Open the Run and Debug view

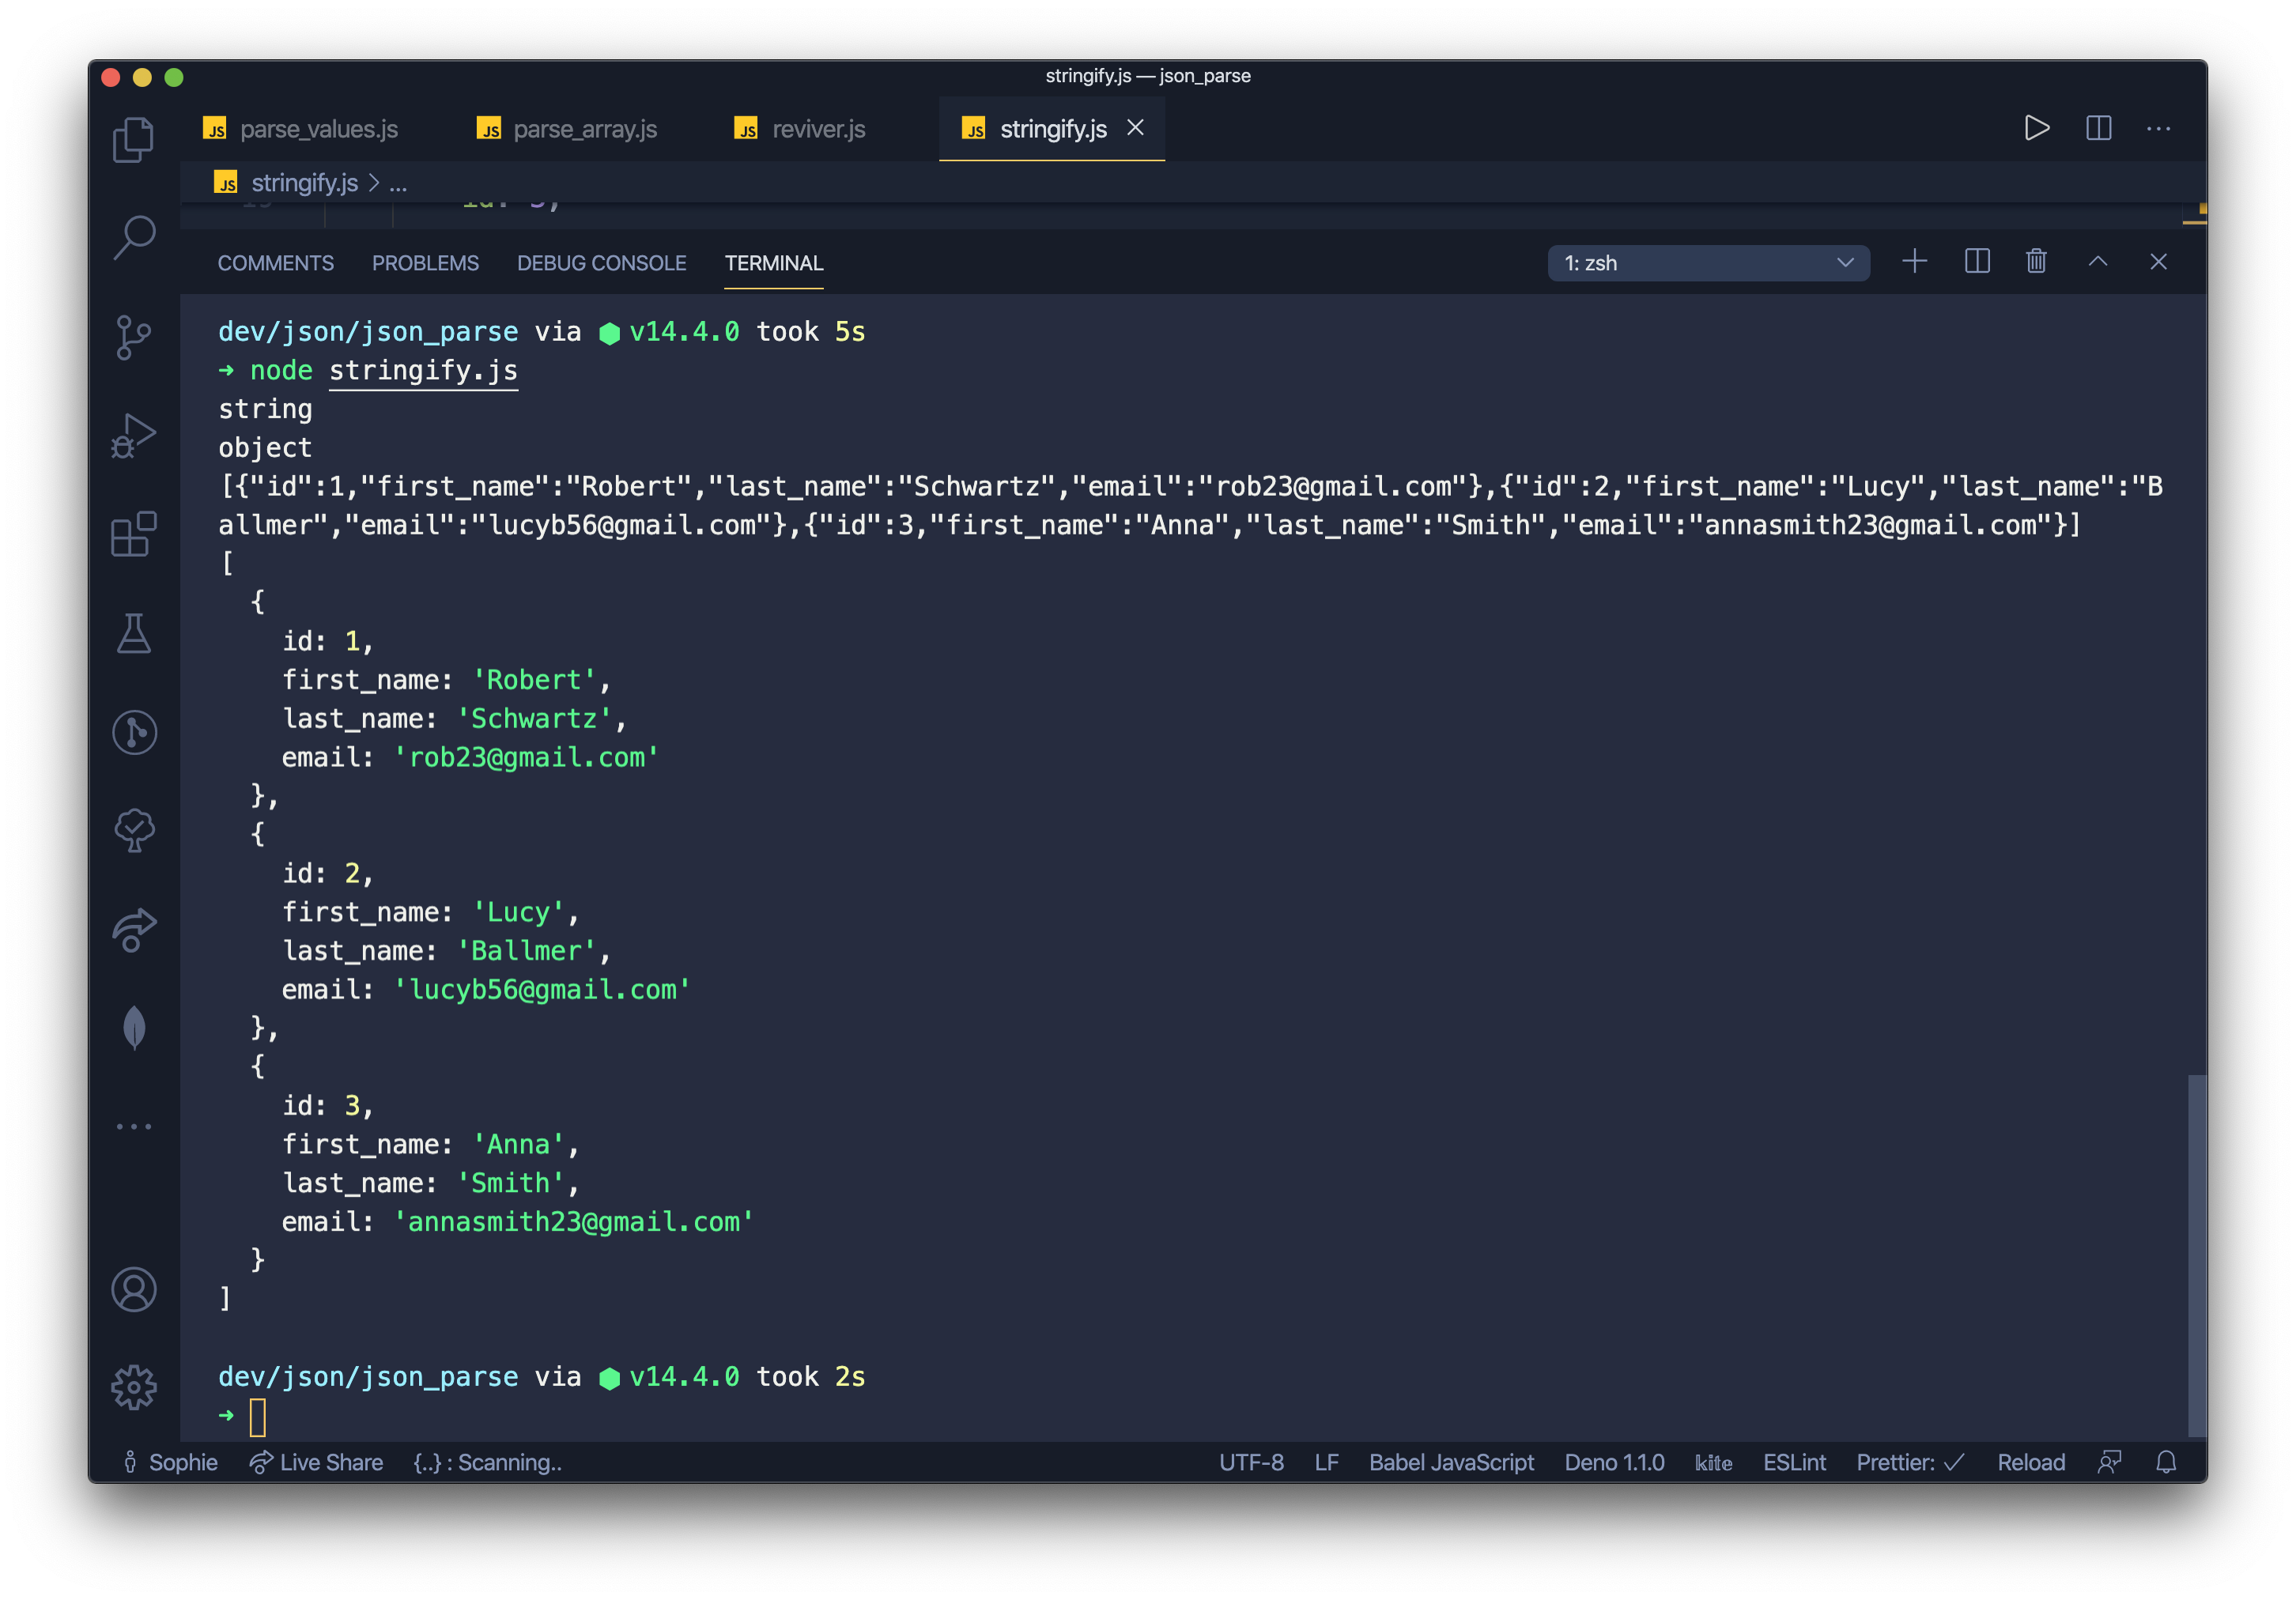(133, 436)
